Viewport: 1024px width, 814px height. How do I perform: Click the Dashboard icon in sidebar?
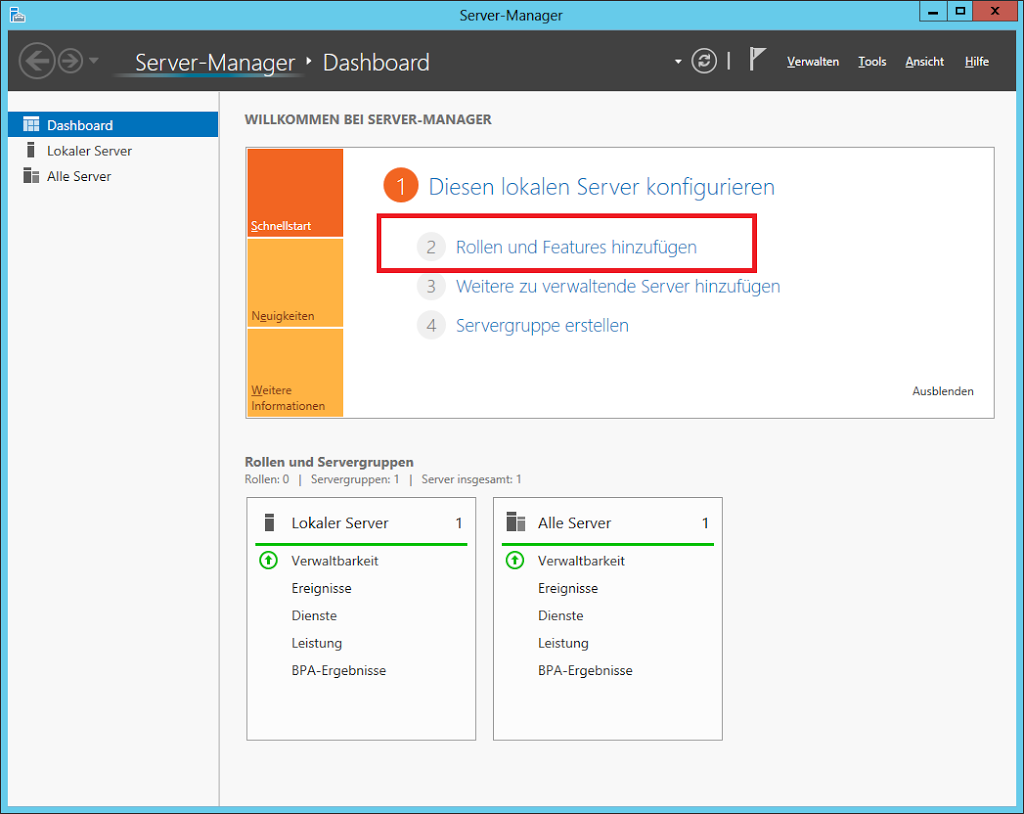coord(31,125)
